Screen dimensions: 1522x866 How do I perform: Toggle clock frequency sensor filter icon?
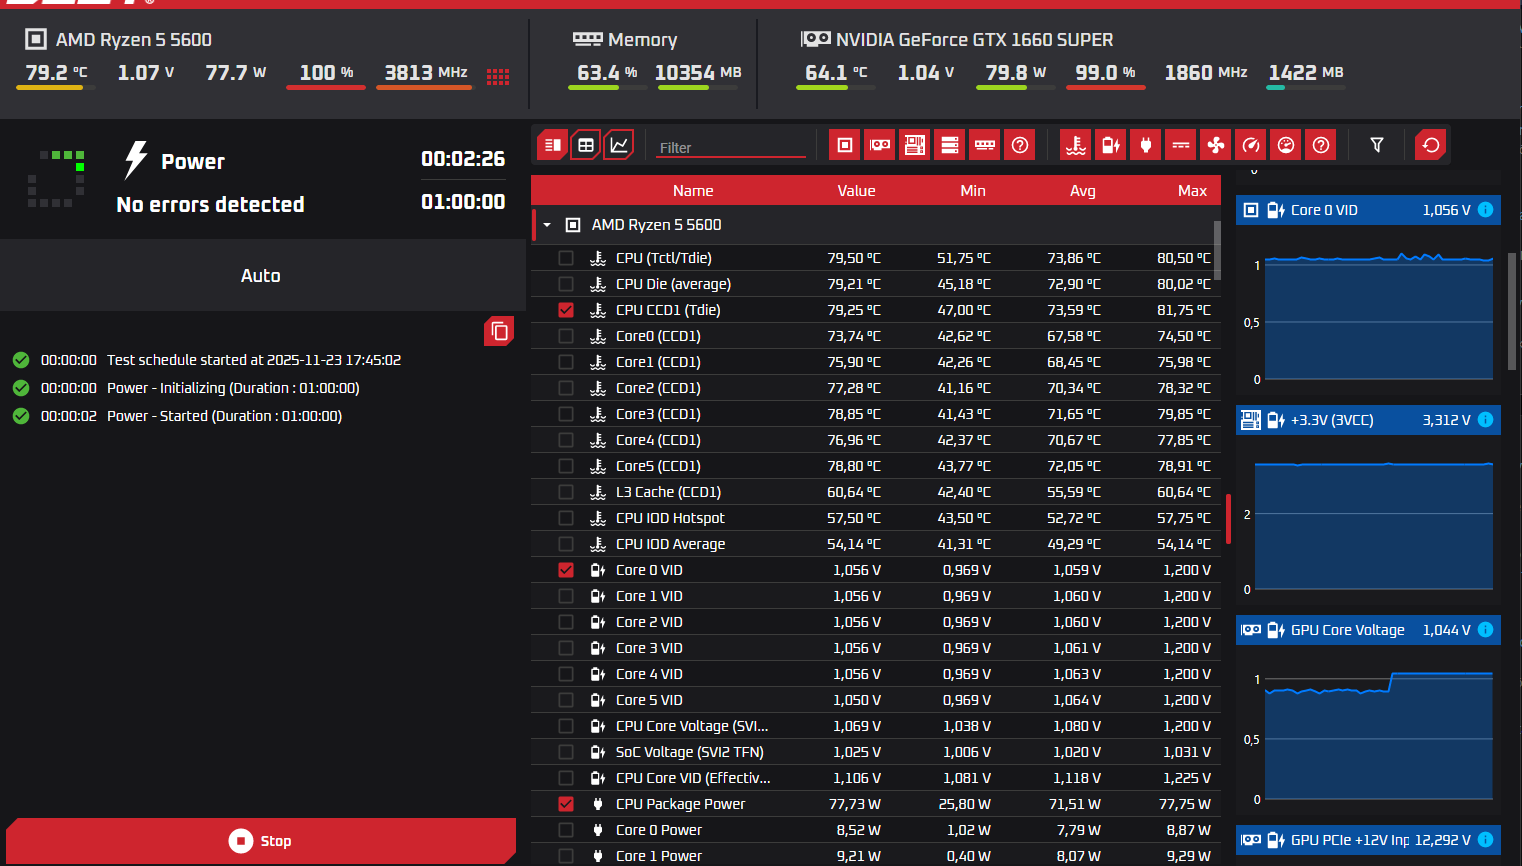pyautogui.click(x=1251, y=145)
